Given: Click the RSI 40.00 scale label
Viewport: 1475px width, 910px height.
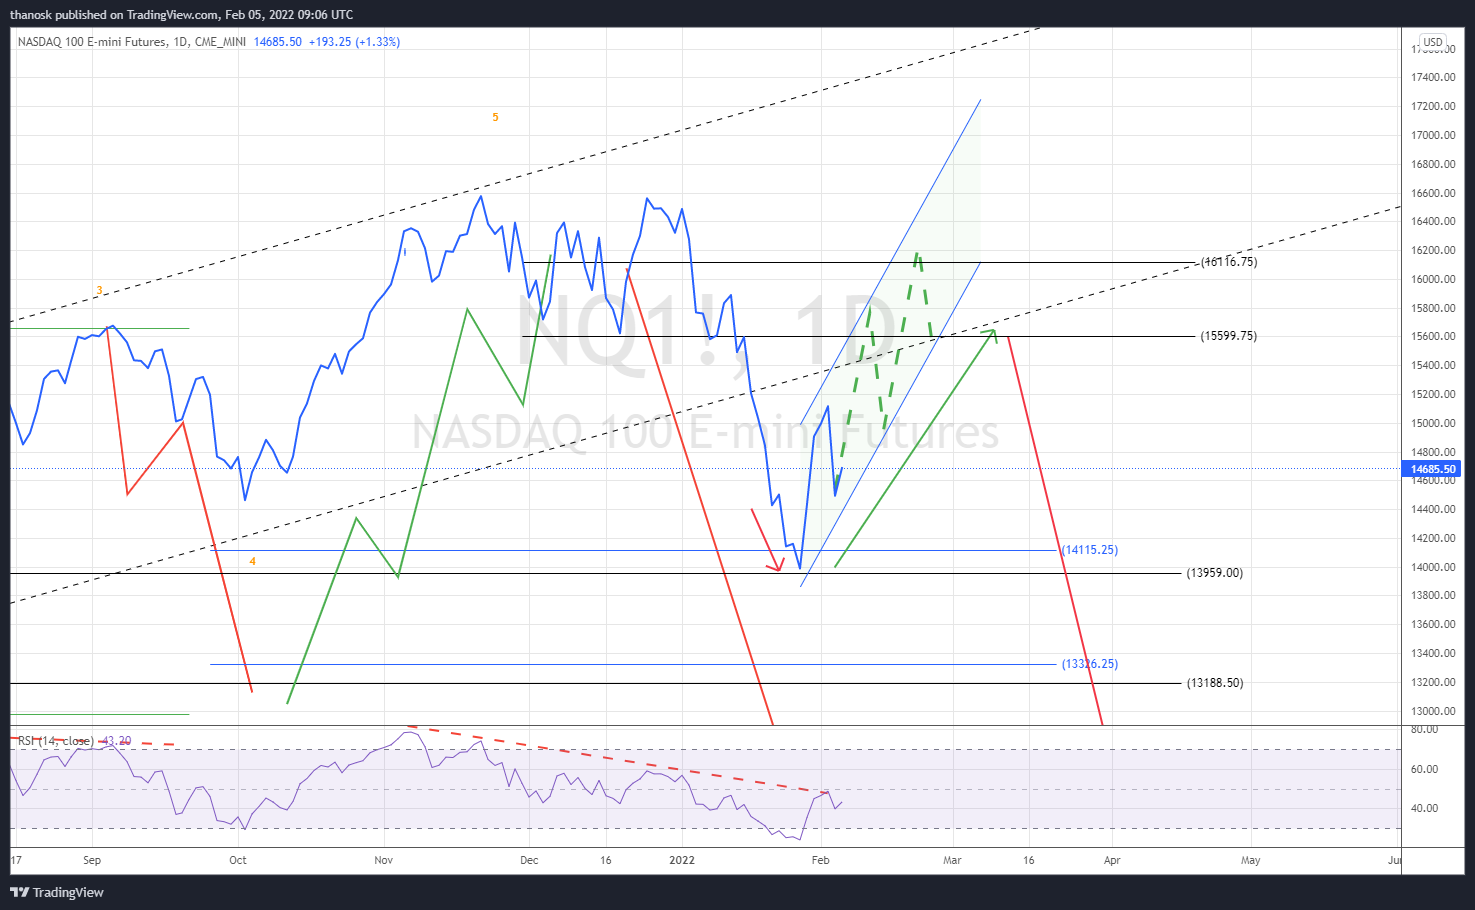Looking at the screenshot, I should (1424, 808).
